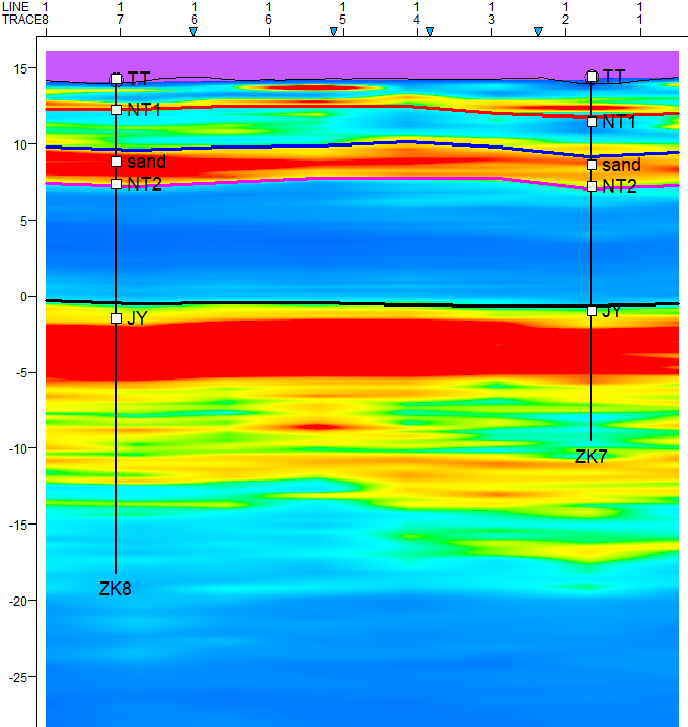Click the purple top layer band
Viewport: 688px width, 727px height.
click(350, 65)
